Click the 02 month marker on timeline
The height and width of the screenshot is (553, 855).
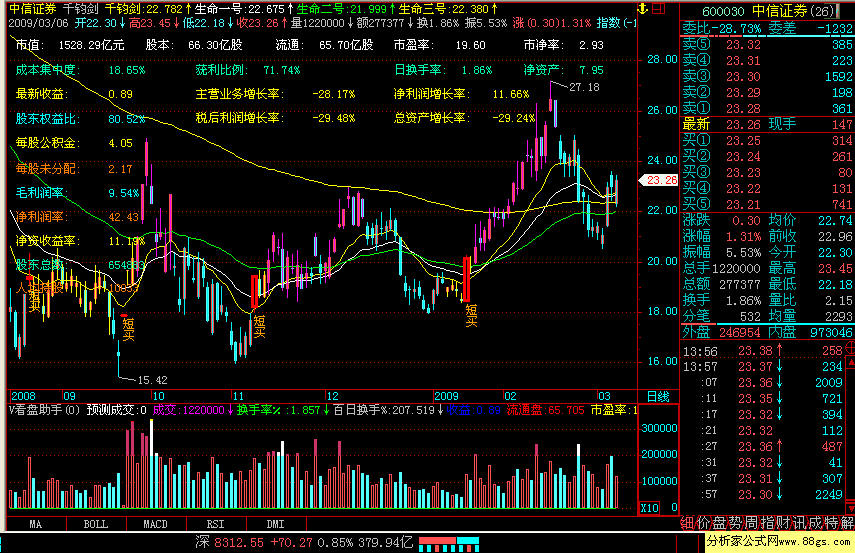tap(510, 396)
